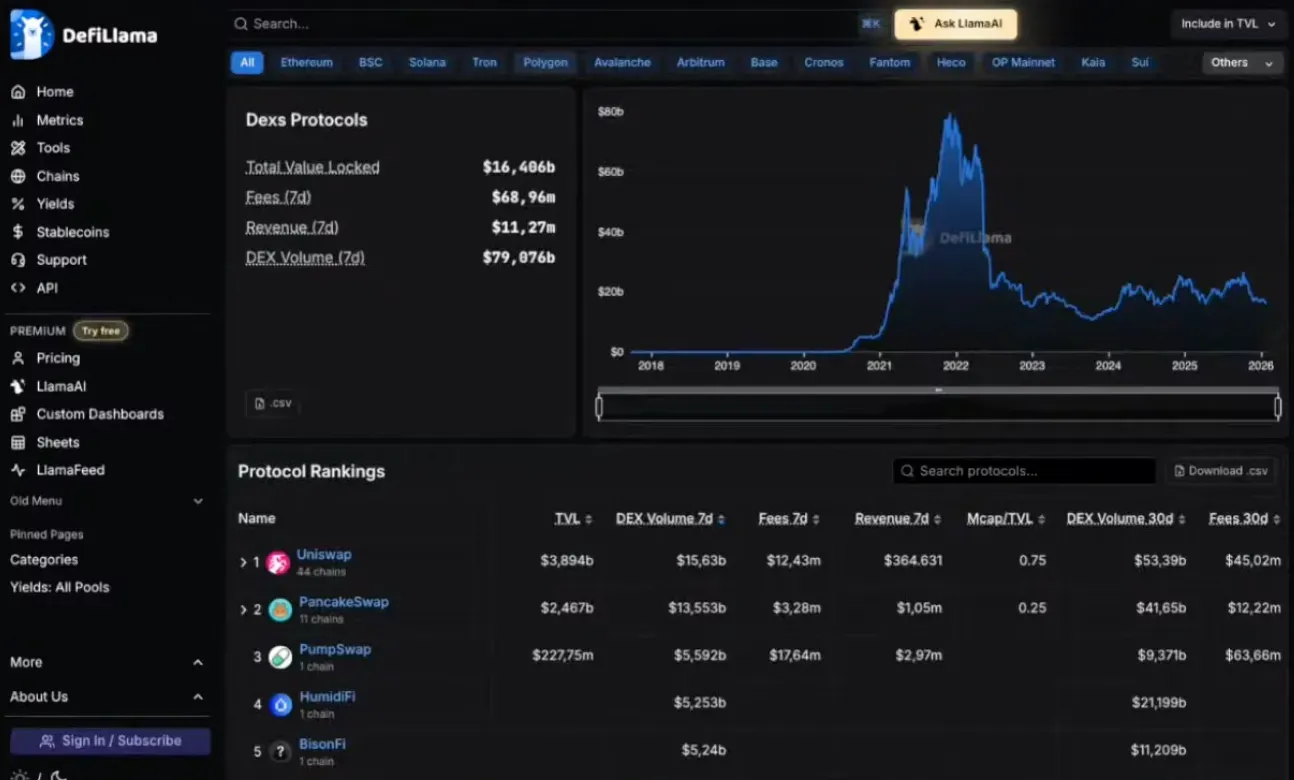Click the Stablecoins dollar icon
Viewport: 1294px width, 780px height.
[x=17, y=232]
